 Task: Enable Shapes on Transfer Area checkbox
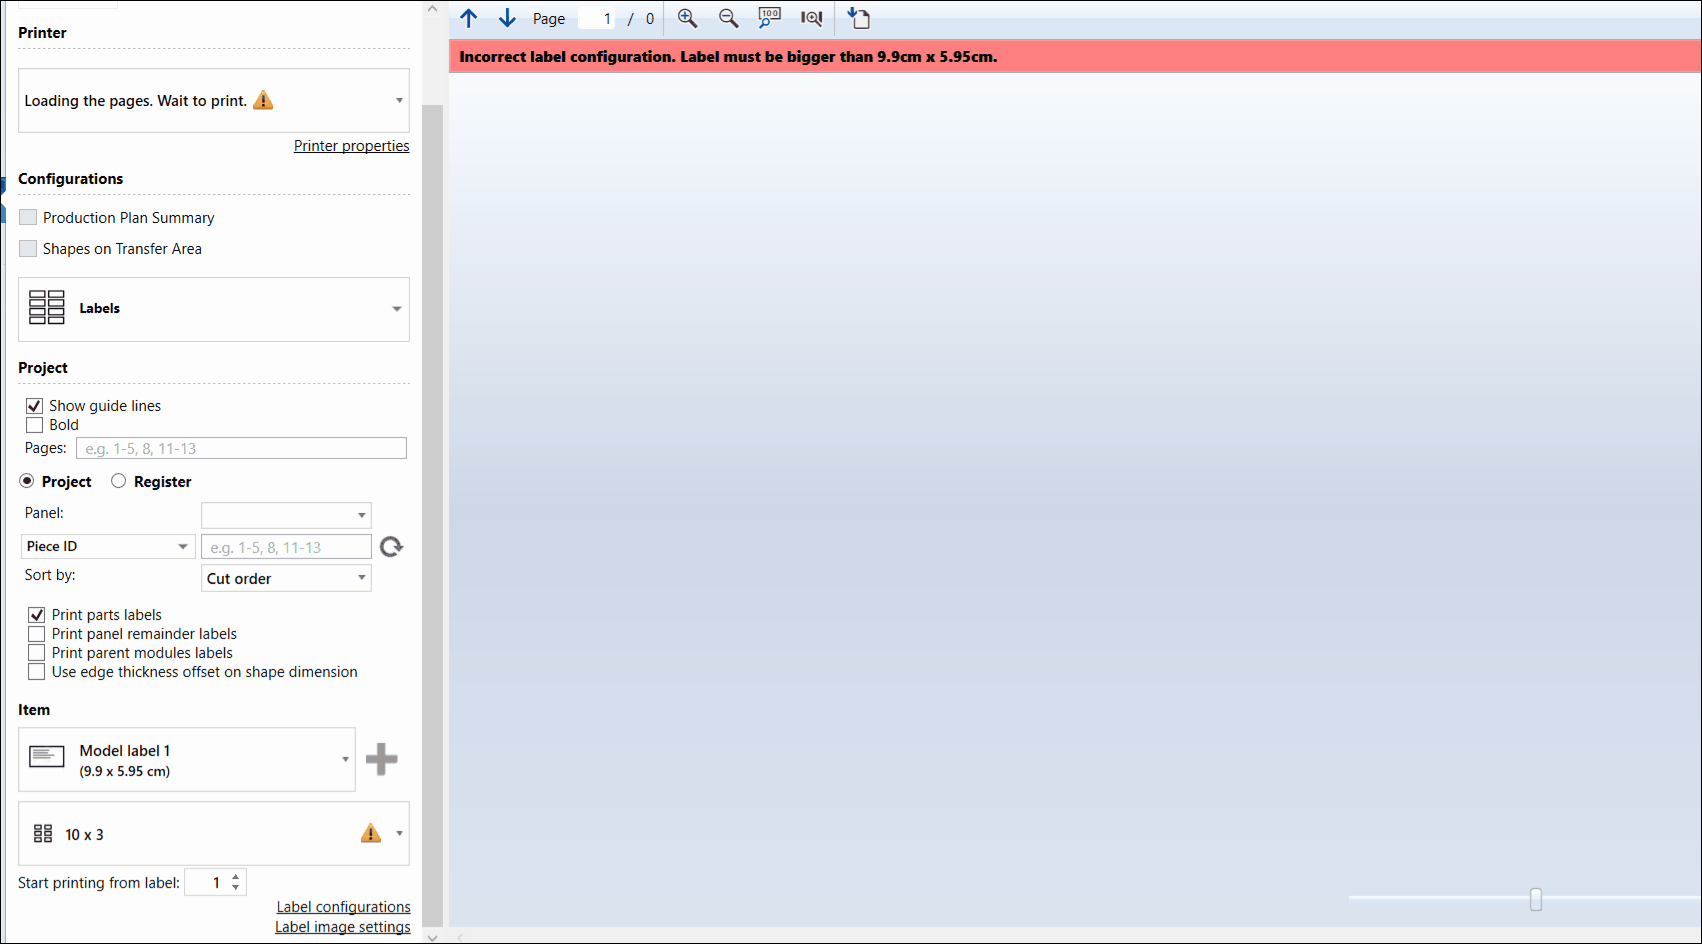[x=28, y=248]
